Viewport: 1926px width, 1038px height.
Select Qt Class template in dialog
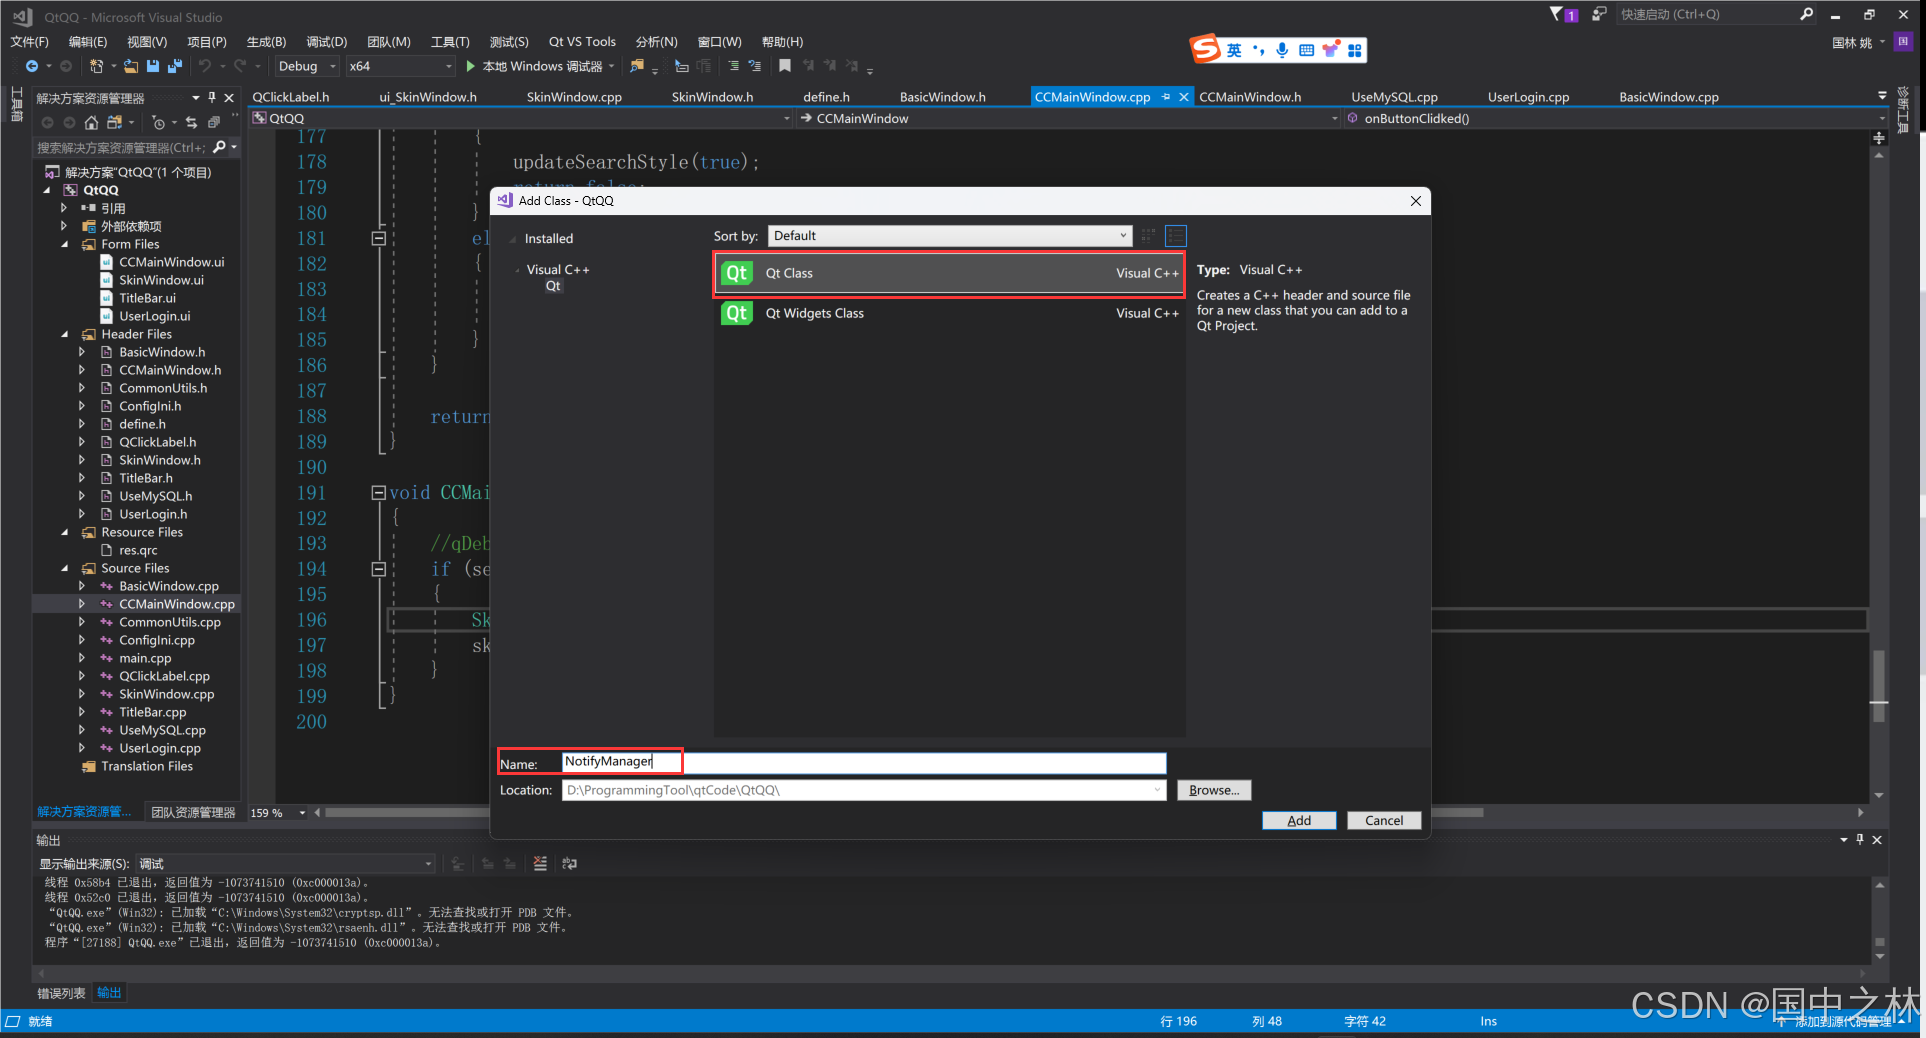pyautogui.click(x=949, y=274)
